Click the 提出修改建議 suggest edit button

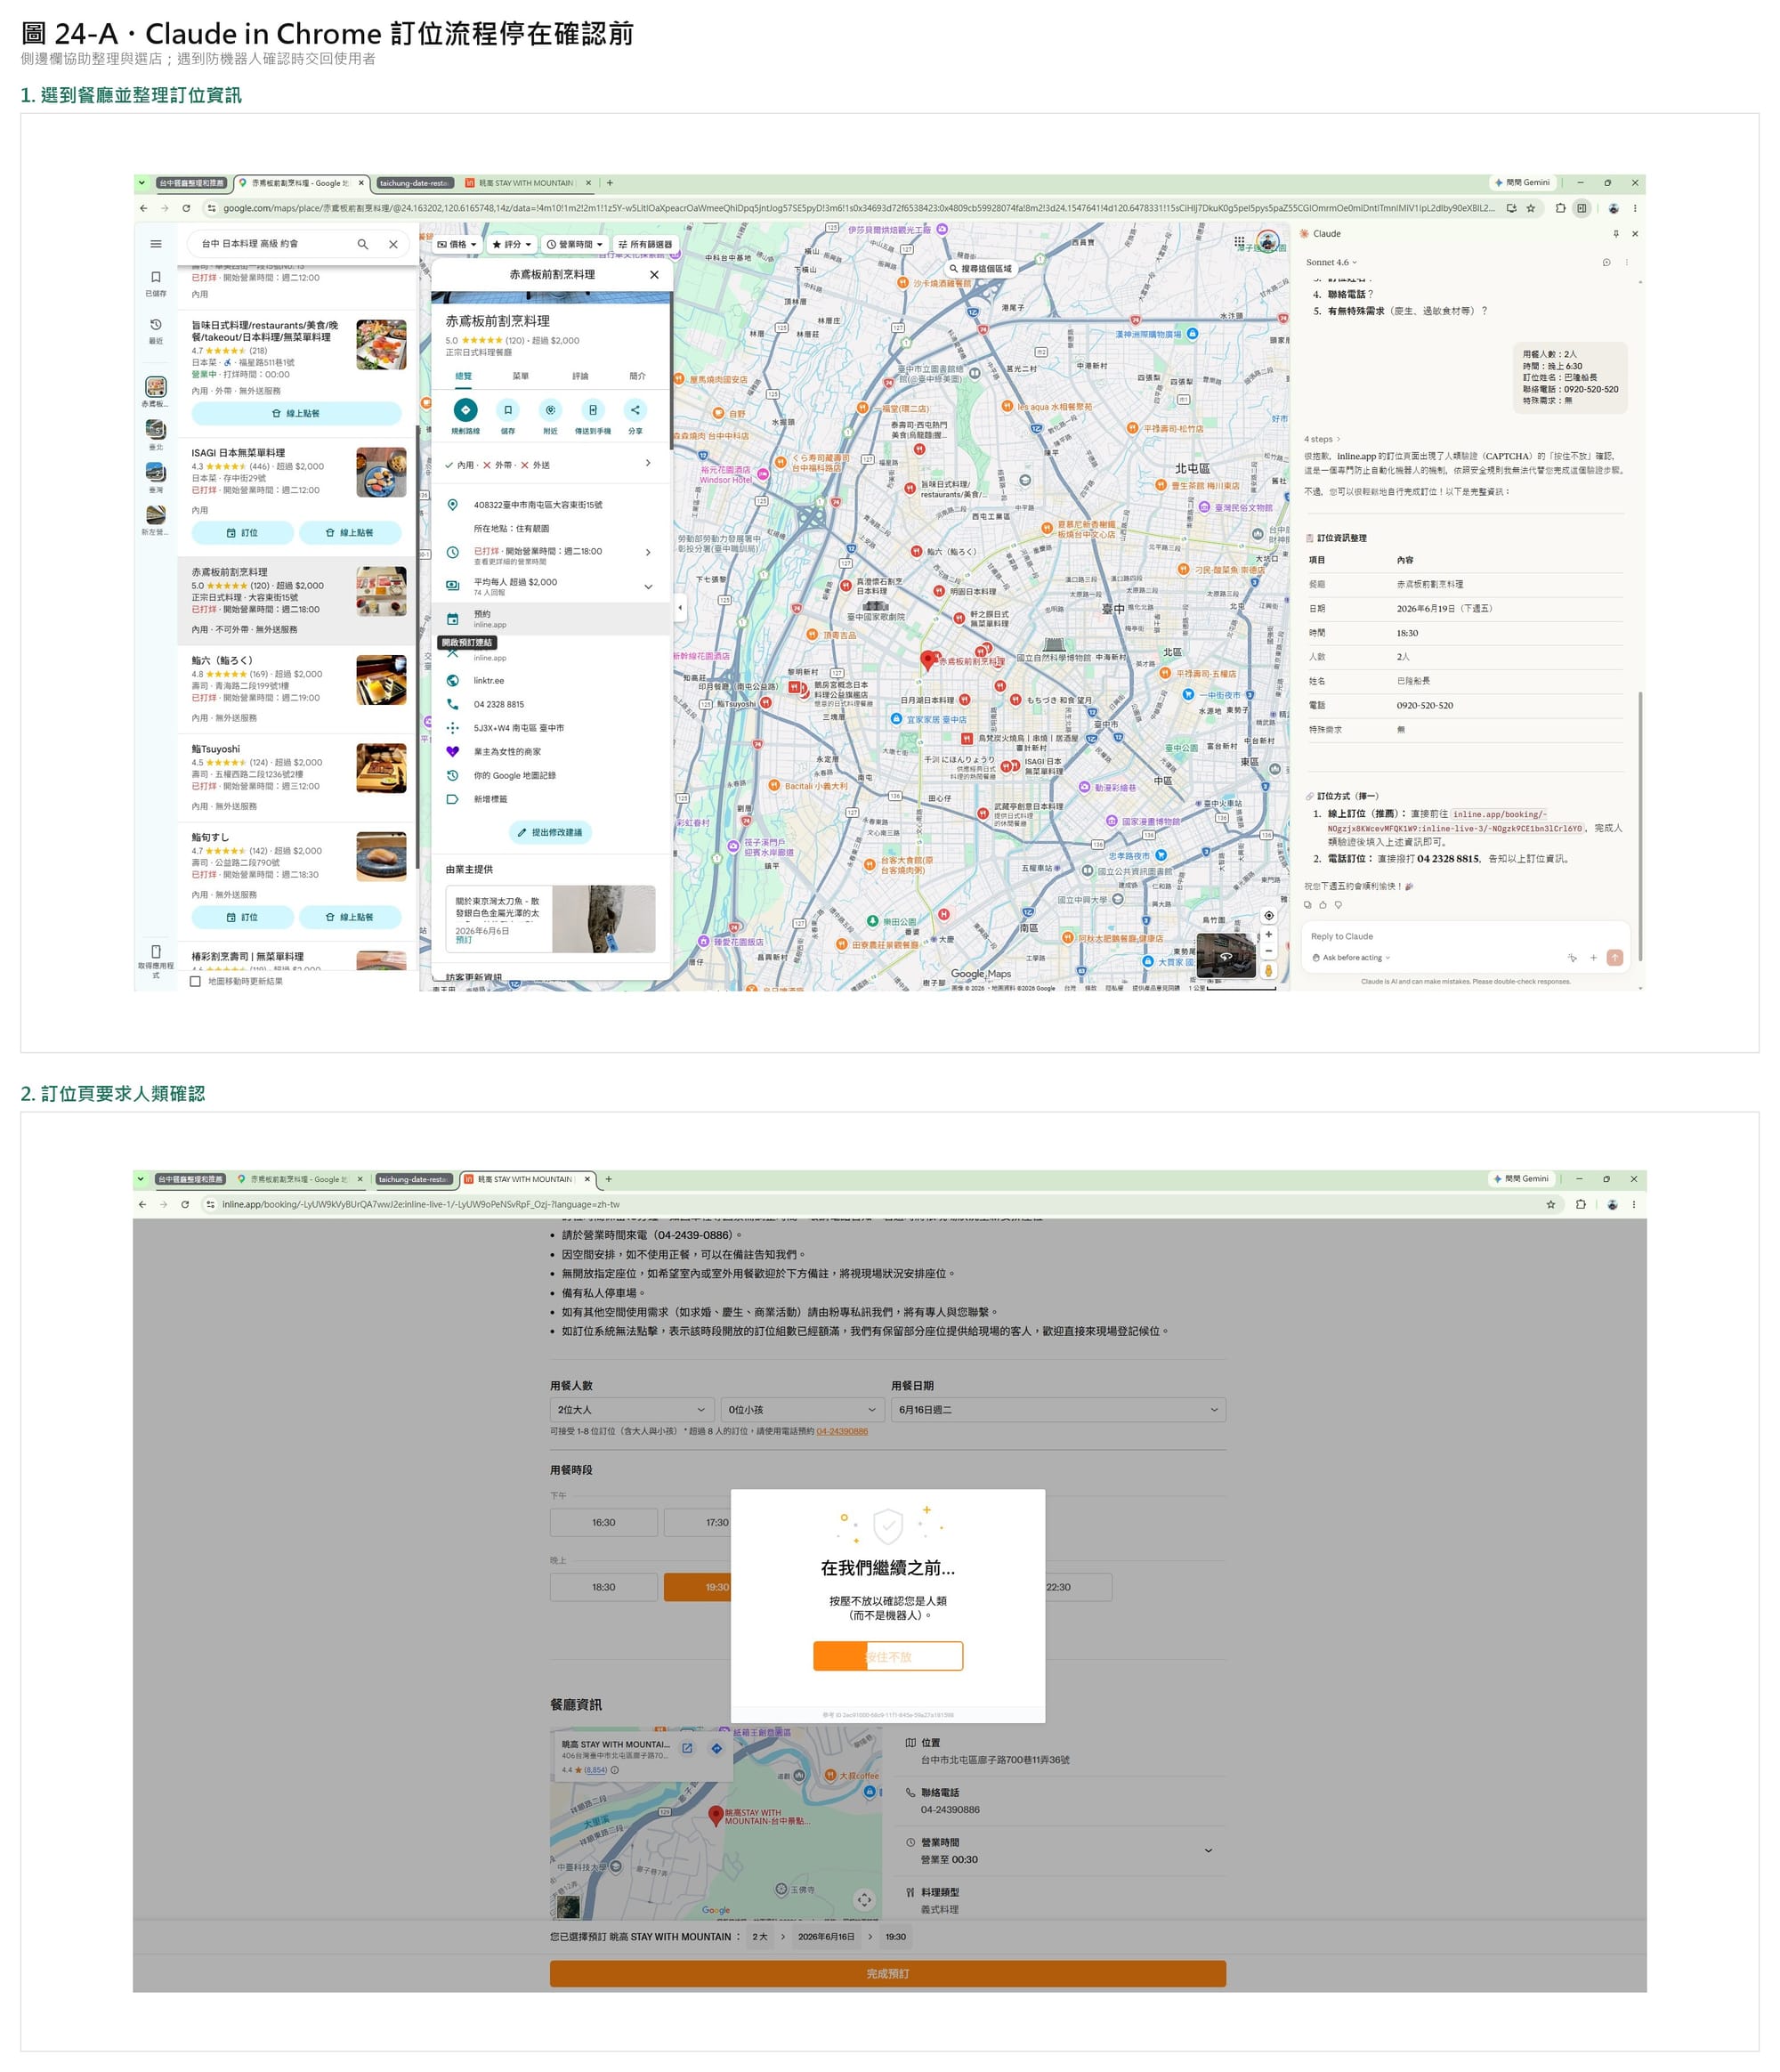(550, 832)
